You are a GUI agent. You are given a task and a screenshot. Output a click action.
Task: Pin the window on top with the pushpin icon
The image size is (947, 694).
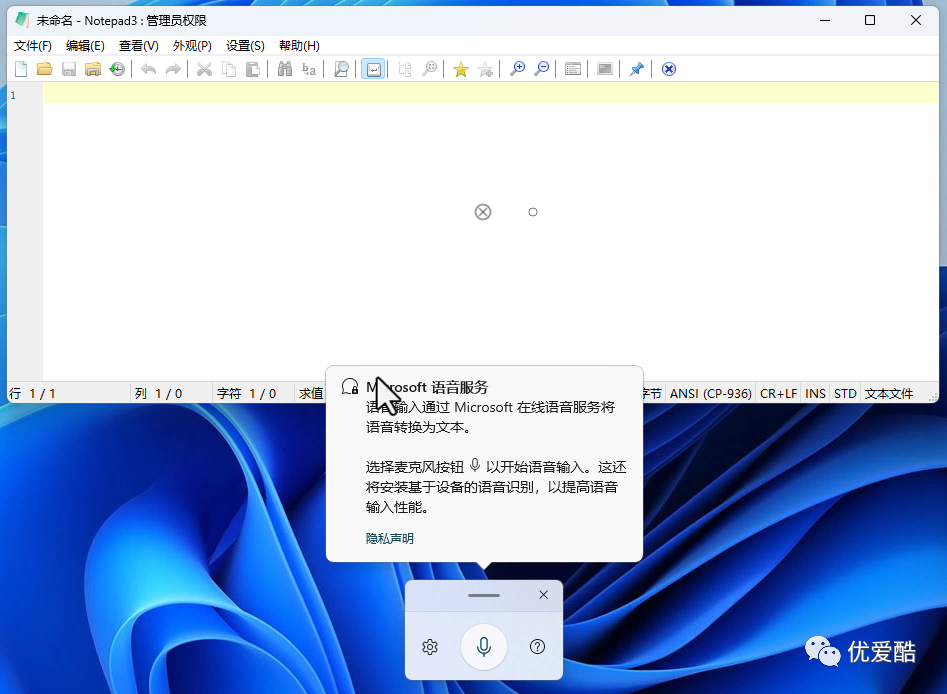636,68
